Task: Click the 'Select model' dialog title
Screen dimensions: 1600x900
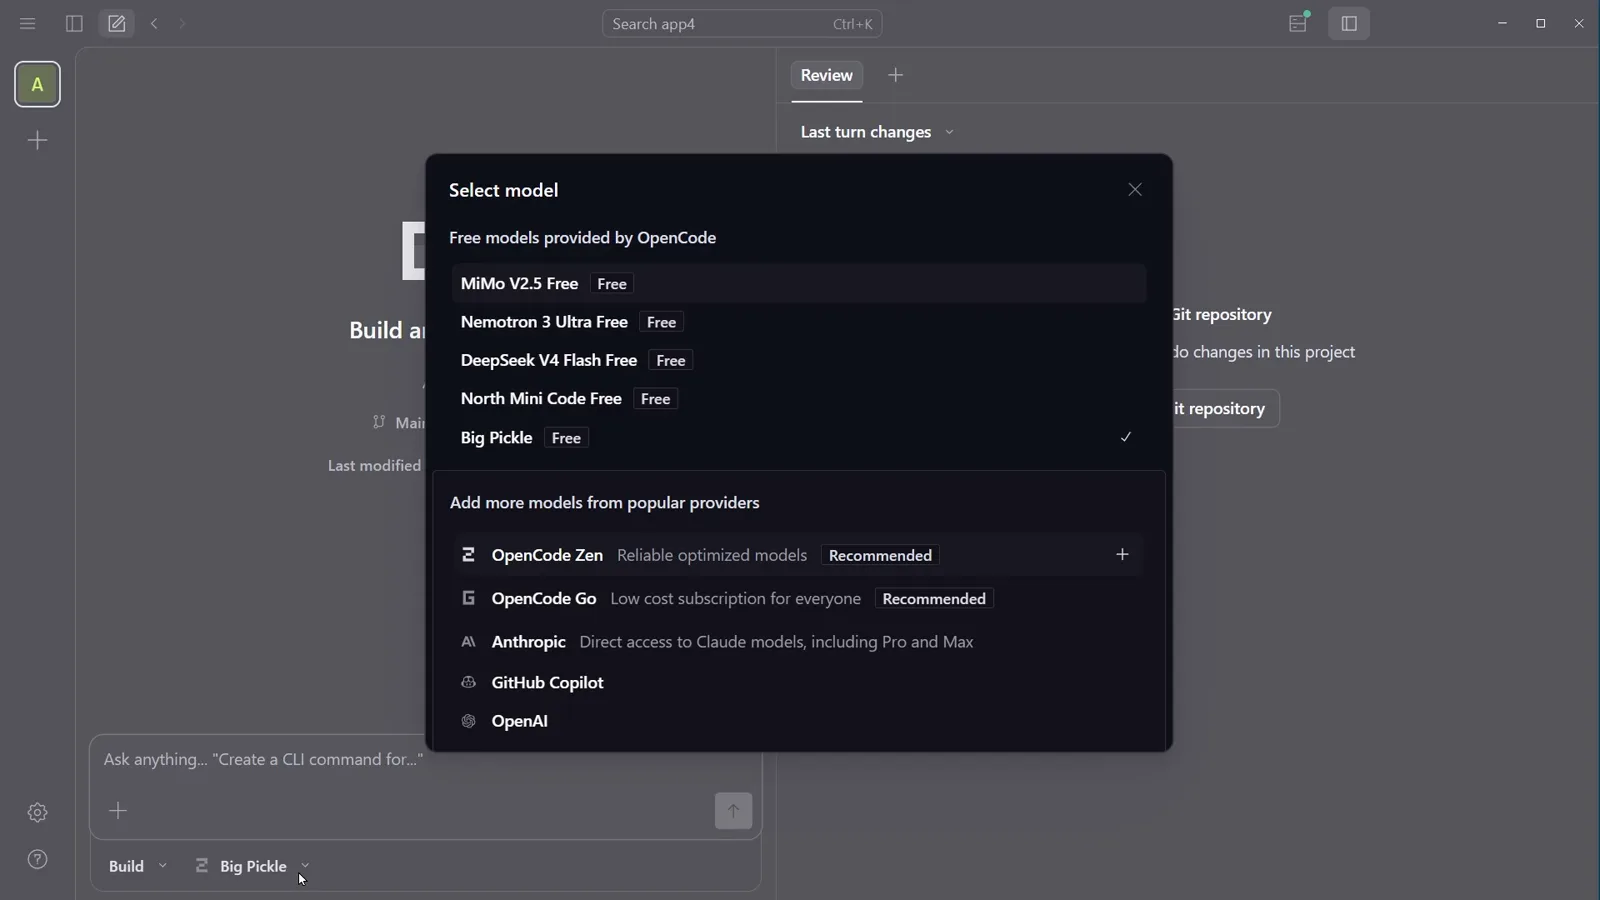Action: click(503, 190)
